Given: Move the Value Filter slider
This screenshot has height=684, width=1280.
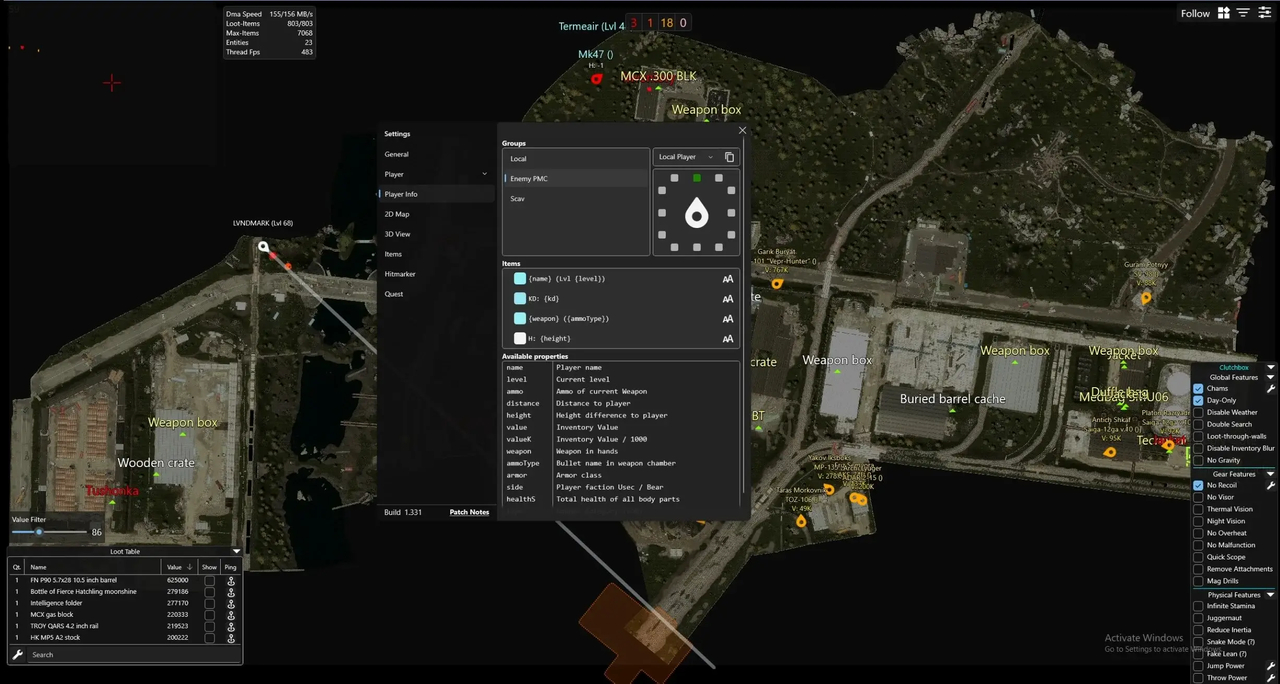Looking at the screenshot, I should pos(39,531).
